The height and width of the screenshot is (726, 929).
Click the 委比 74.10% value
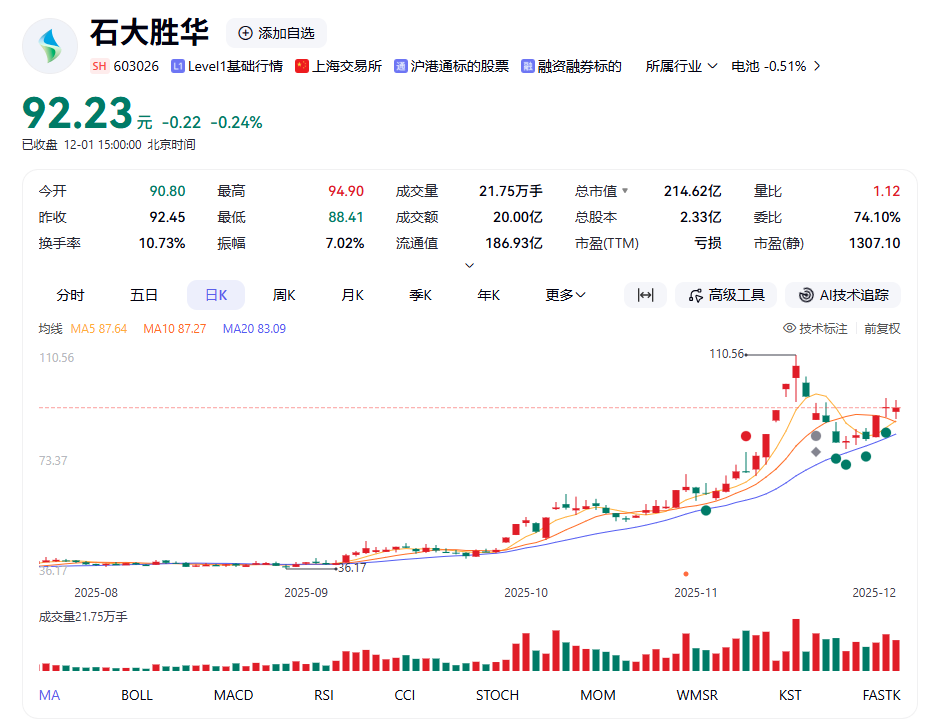pyautogui.click(x=877, y=217)
